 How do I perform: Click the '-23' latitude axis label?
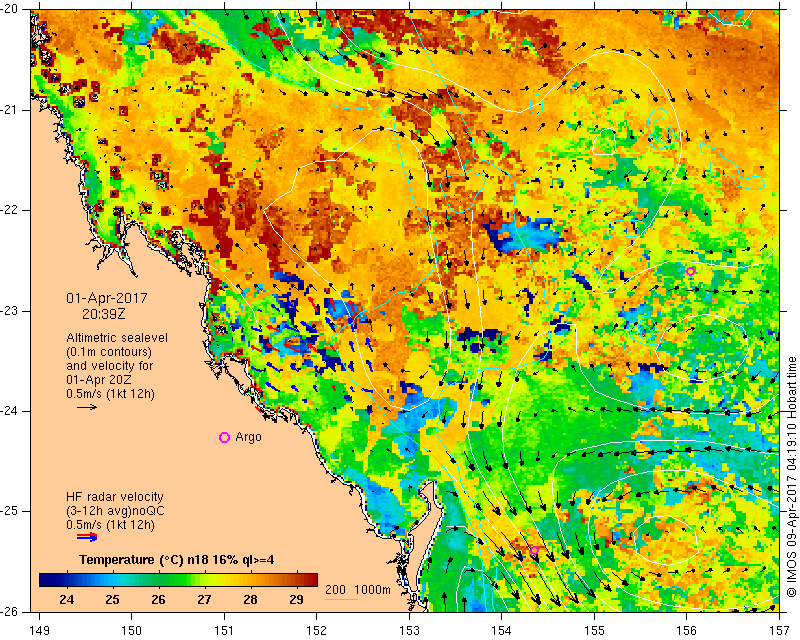pyautogui.click(x=10, y=311)
